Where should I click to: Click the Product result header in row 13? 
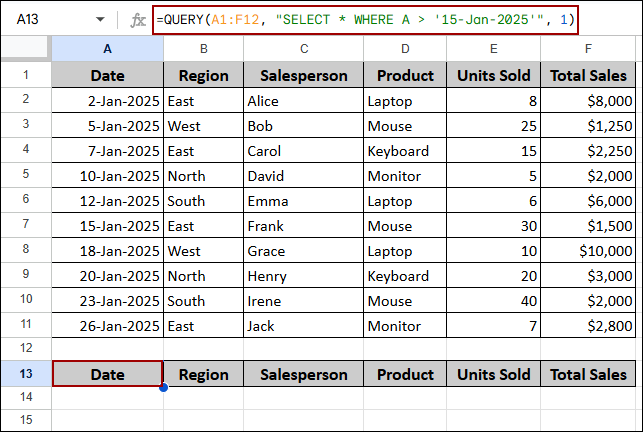click(x=405, y=374)
